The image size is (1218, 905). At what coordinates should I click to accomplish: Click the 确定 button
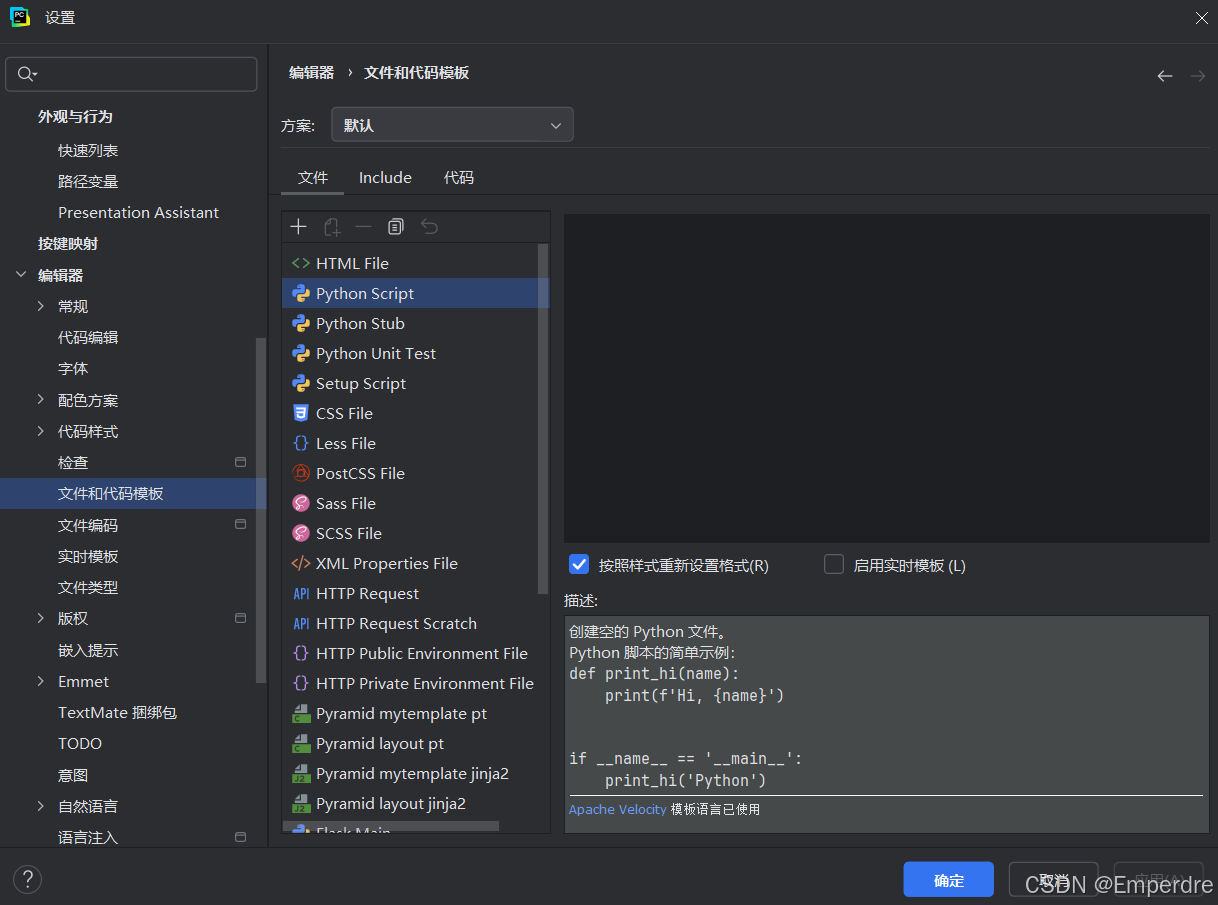coord(948,880)
